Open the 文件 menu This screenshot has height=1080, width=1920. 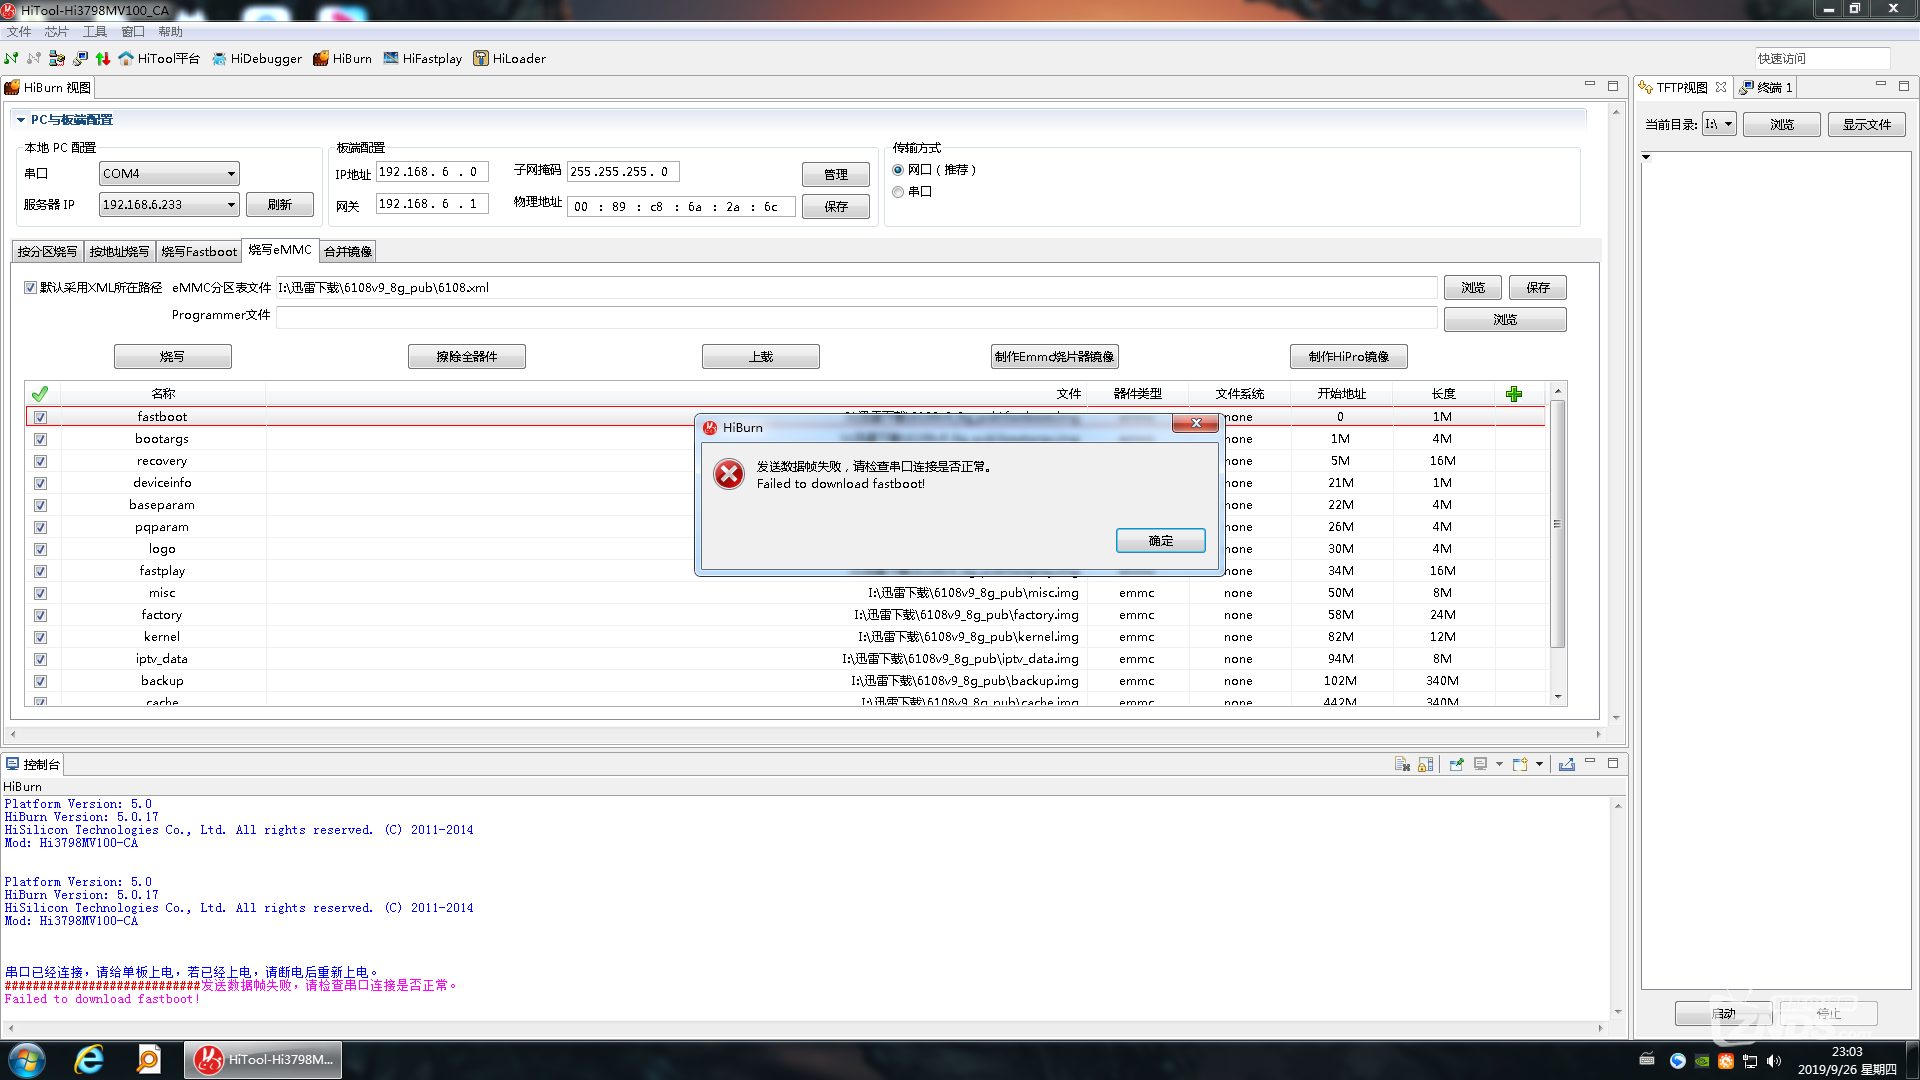point(19,32)
